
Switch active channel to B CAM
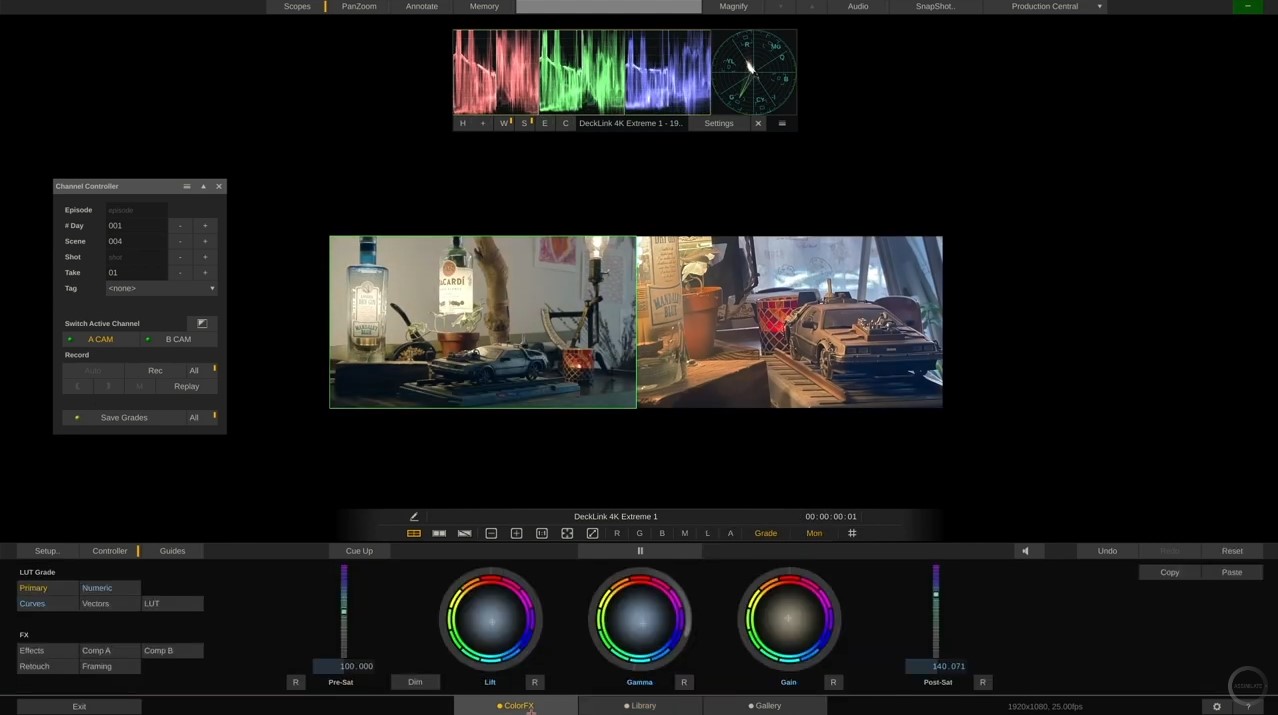click(178, 339)
